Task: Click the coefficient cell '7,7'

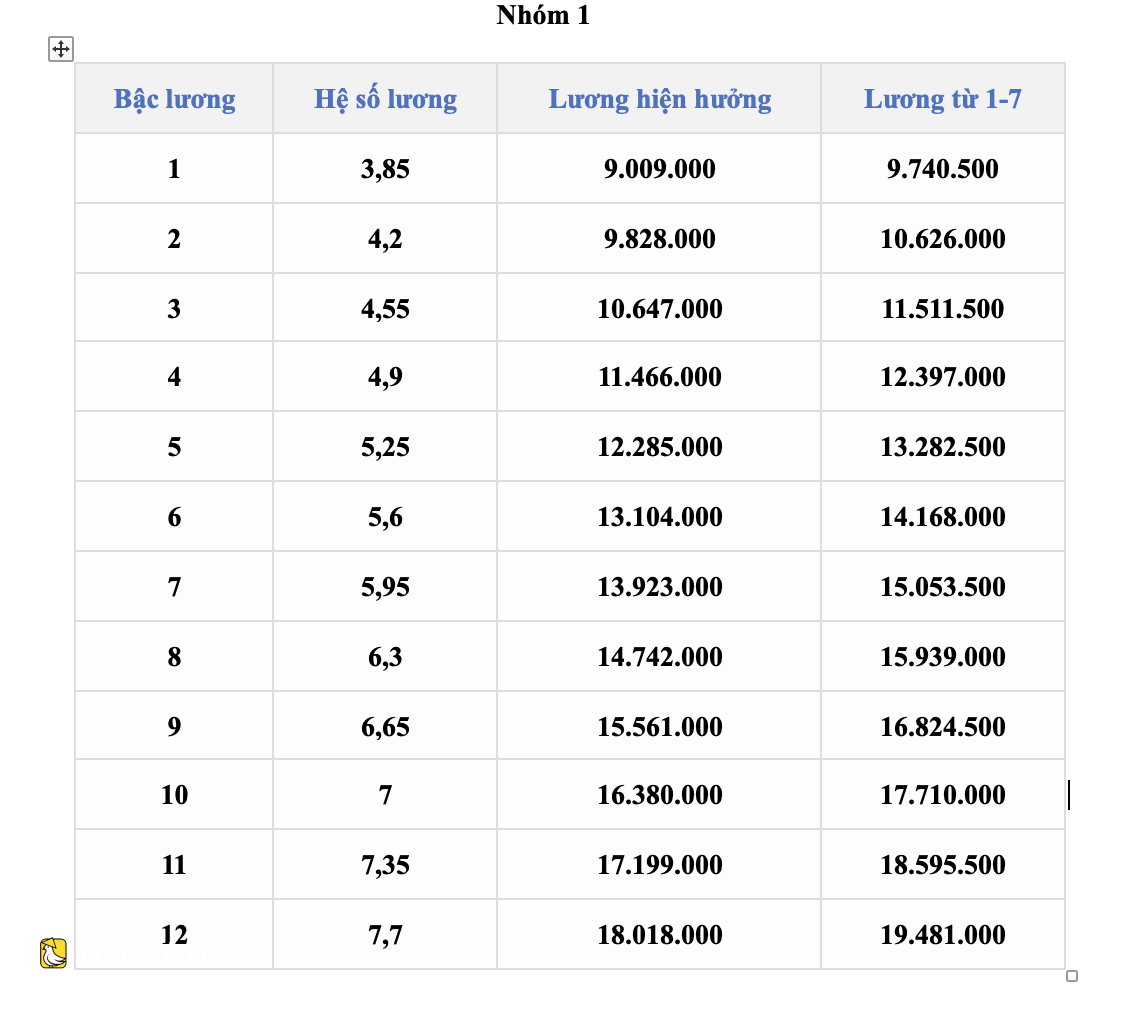Action: (385, 935)
